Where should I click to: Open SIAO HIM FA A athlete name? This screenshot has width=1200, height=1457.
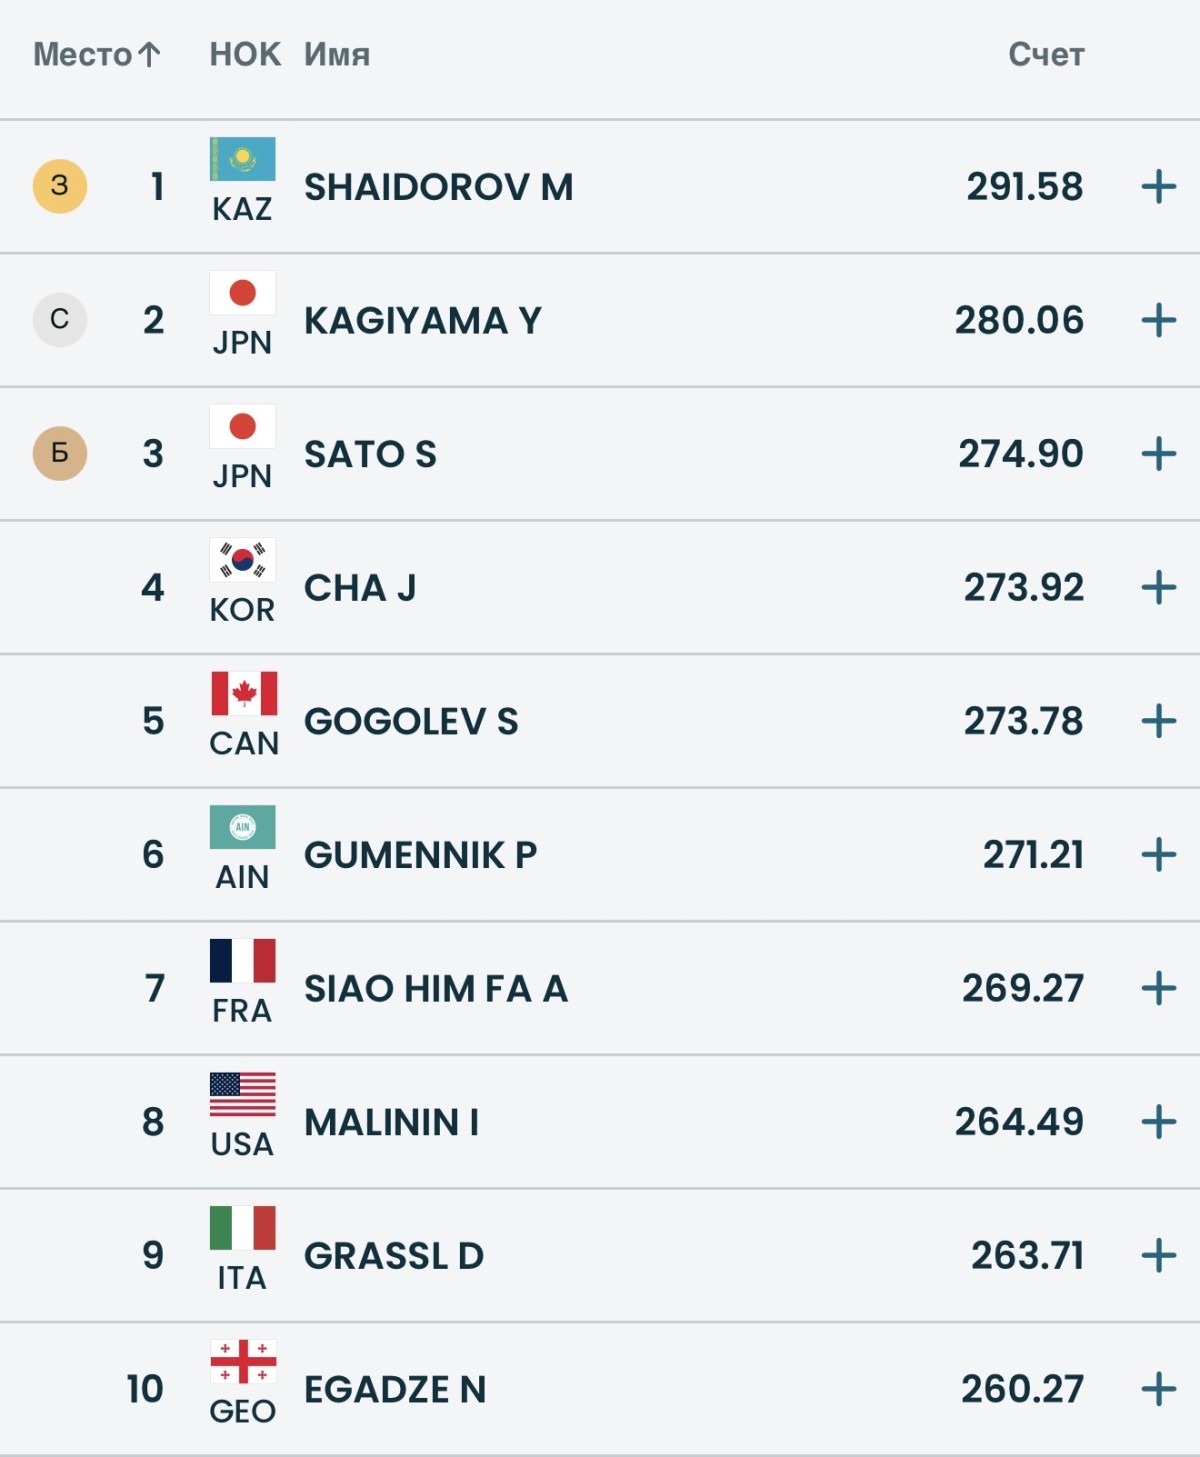pos(436,989)
